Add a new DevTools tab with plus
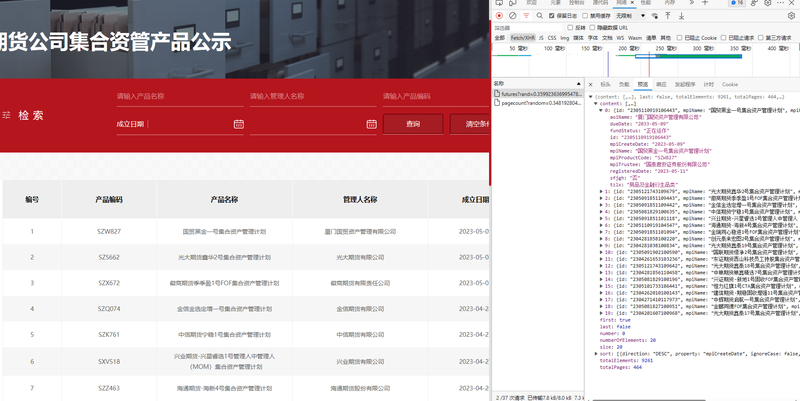This screenshot has width=800, height=401. coord(705,3)
